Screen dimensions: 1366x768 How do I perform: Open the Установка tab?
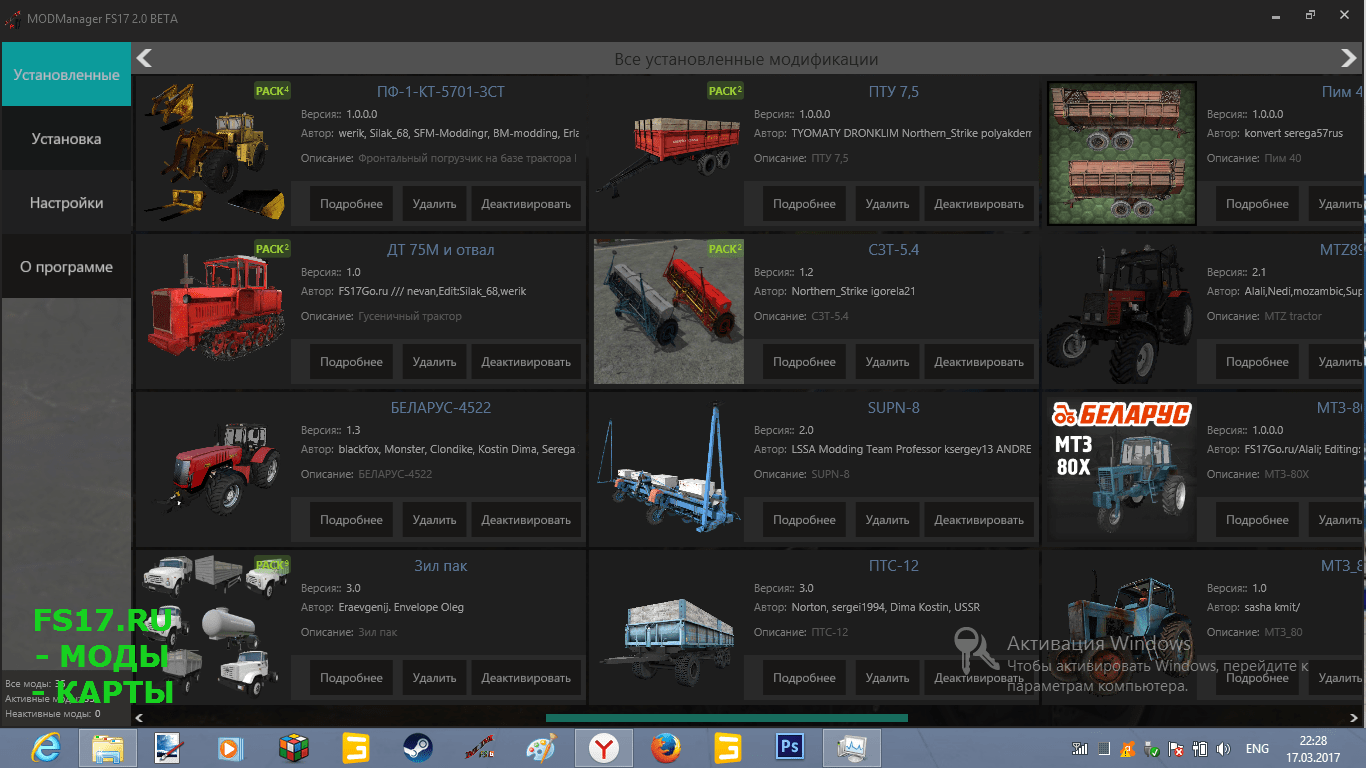[66, 139]
